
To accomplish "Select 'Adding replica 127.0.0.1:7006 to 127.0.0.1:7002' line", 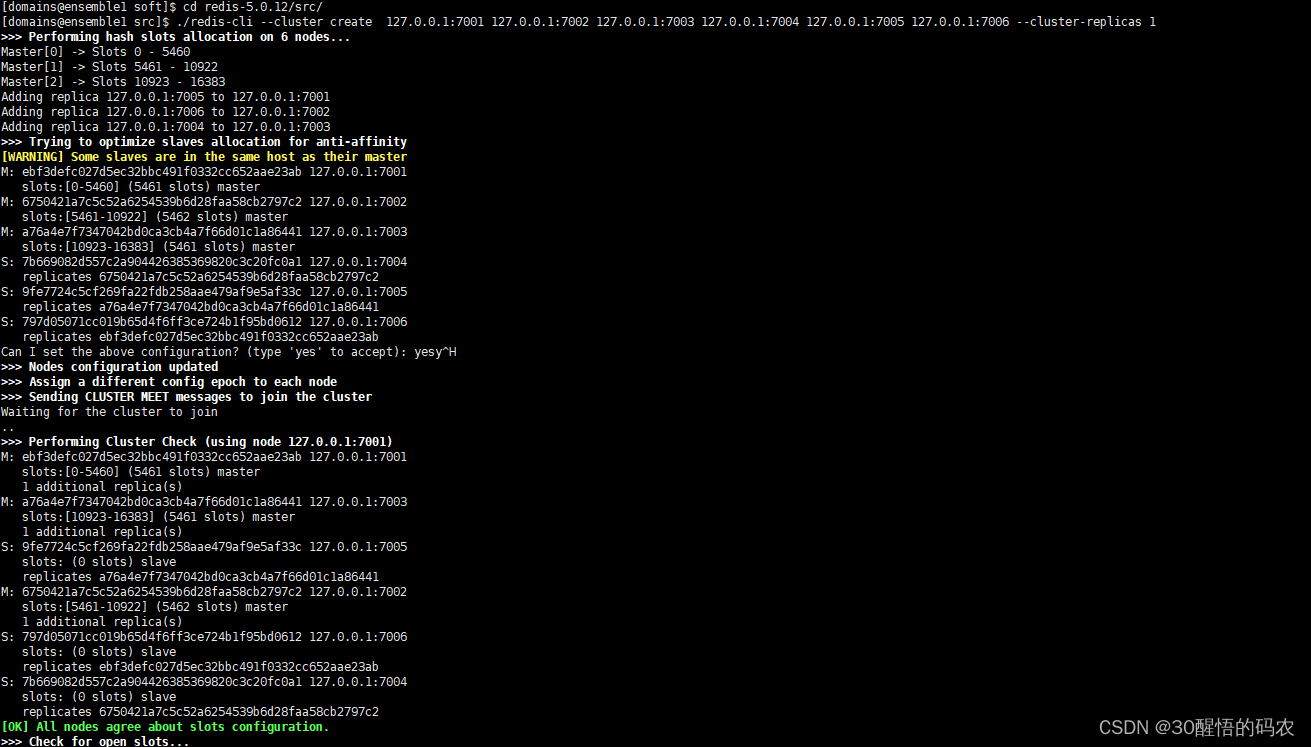I will (166, 112).
